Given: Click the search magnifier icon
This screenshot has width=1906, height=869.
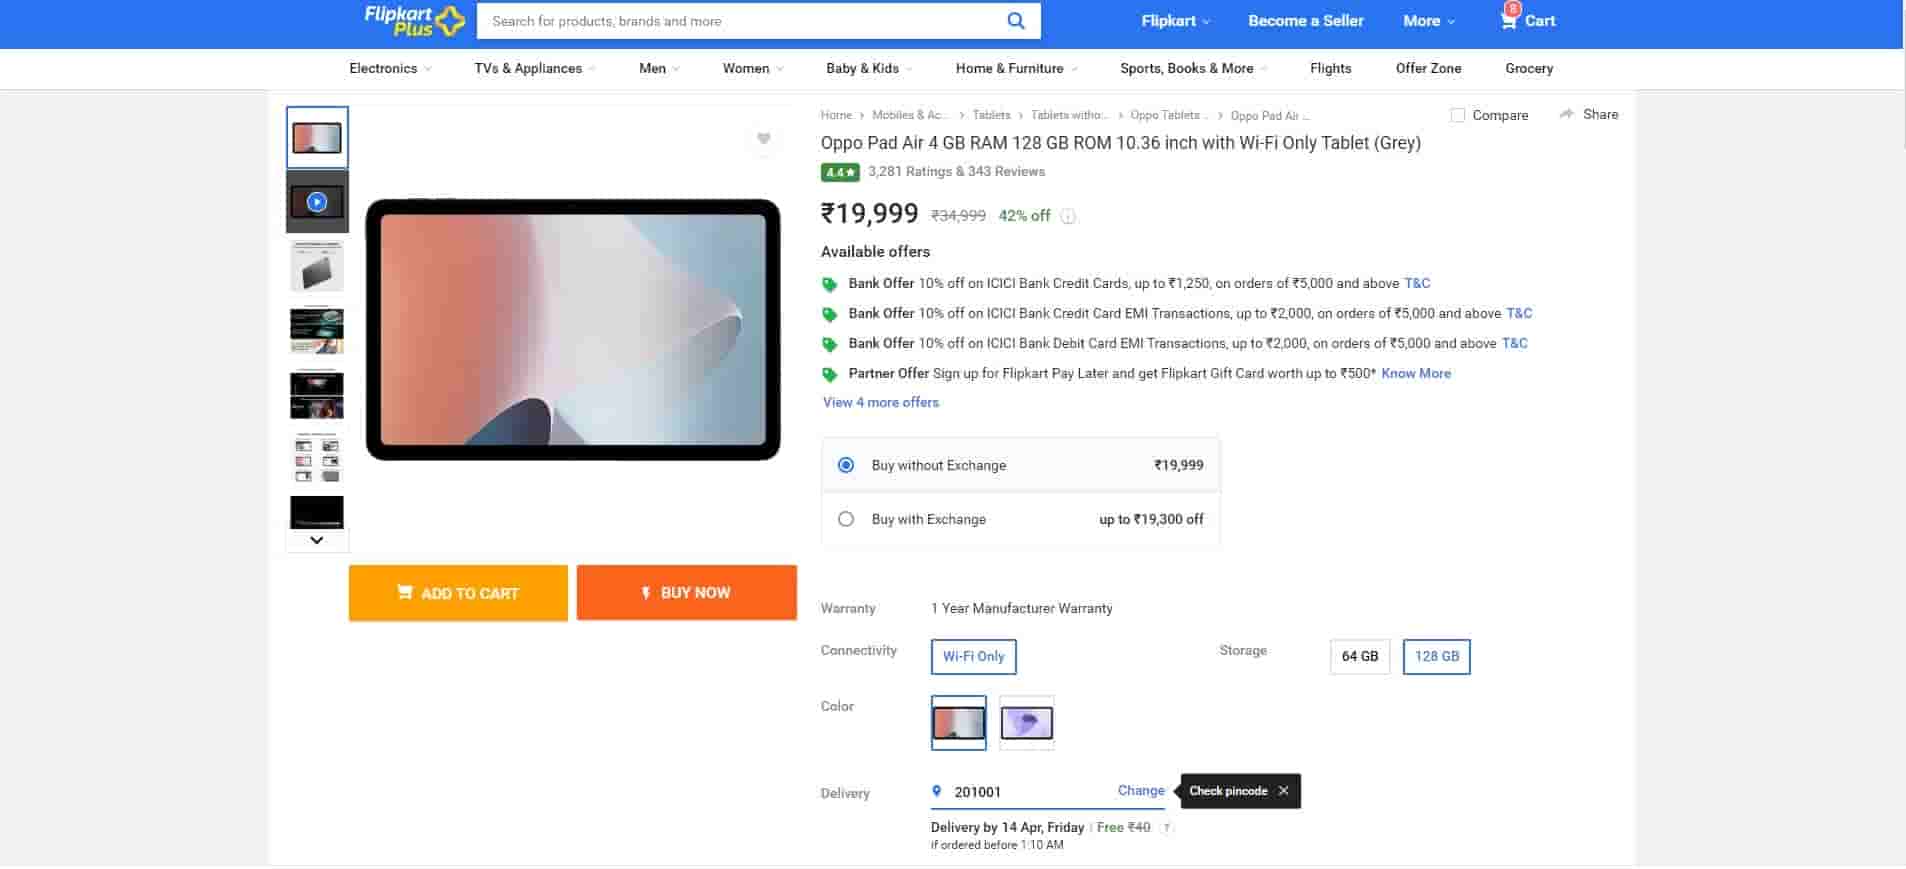Looking at the screenshot, I should [x=1015, y=21].
